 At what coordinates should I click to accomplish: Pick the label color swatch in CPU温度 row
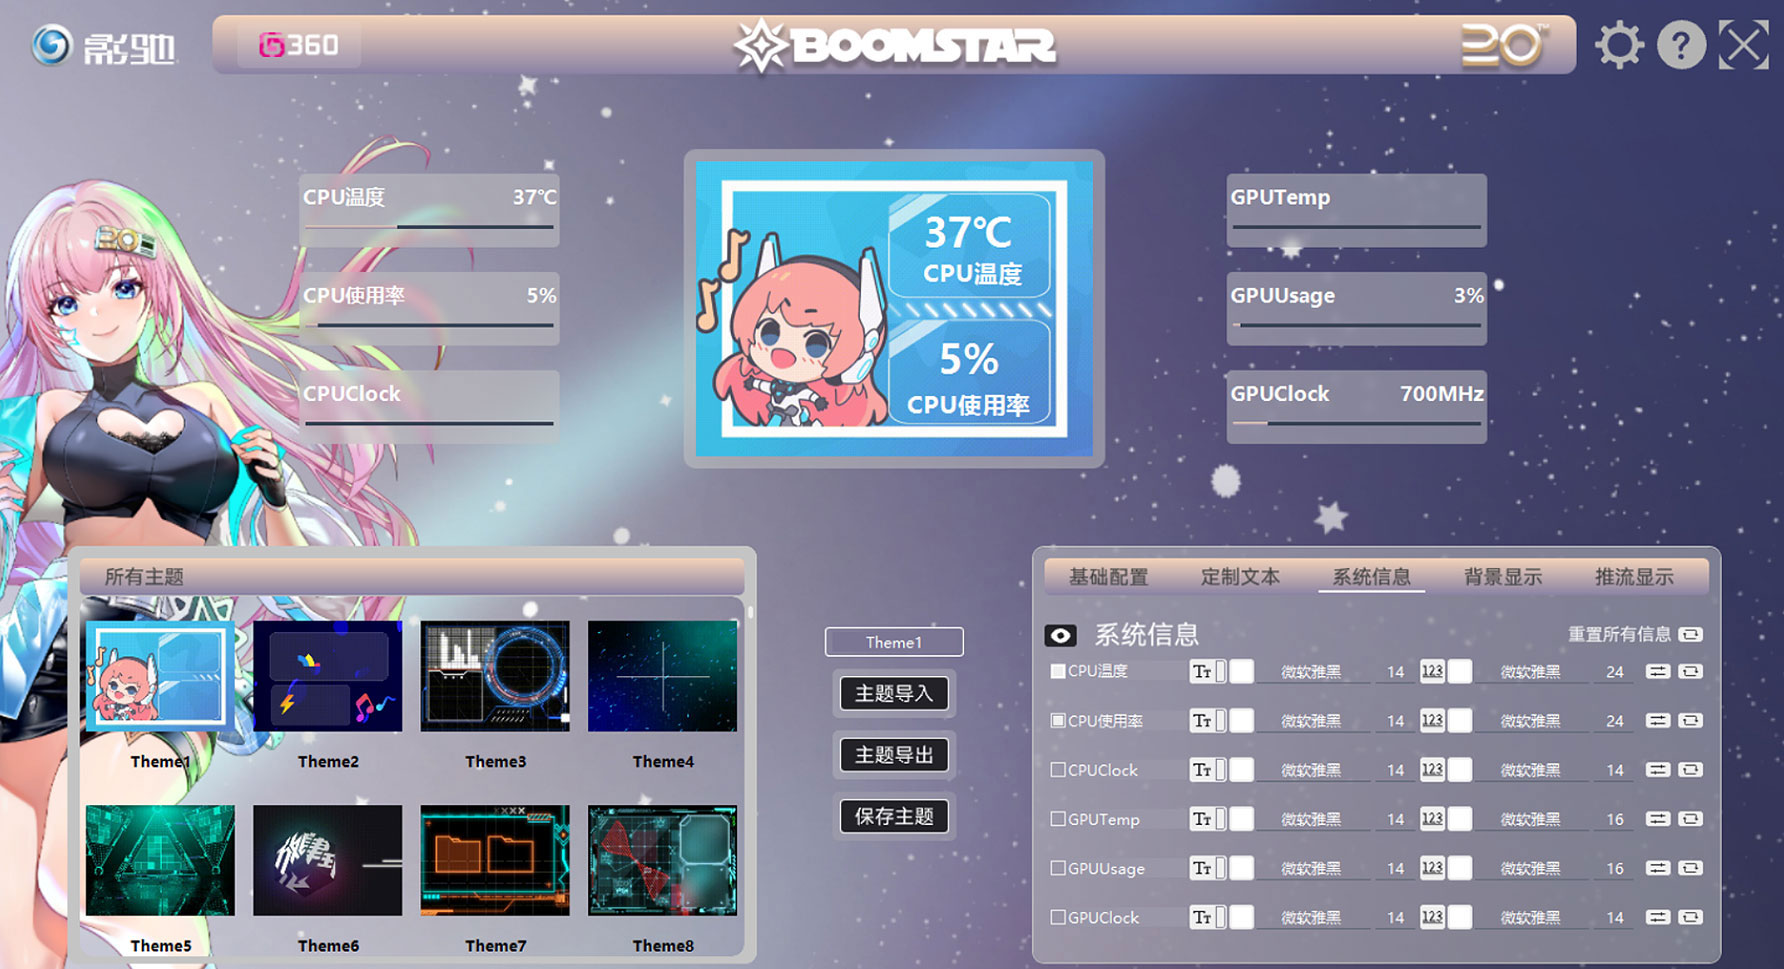point(1241,672)
